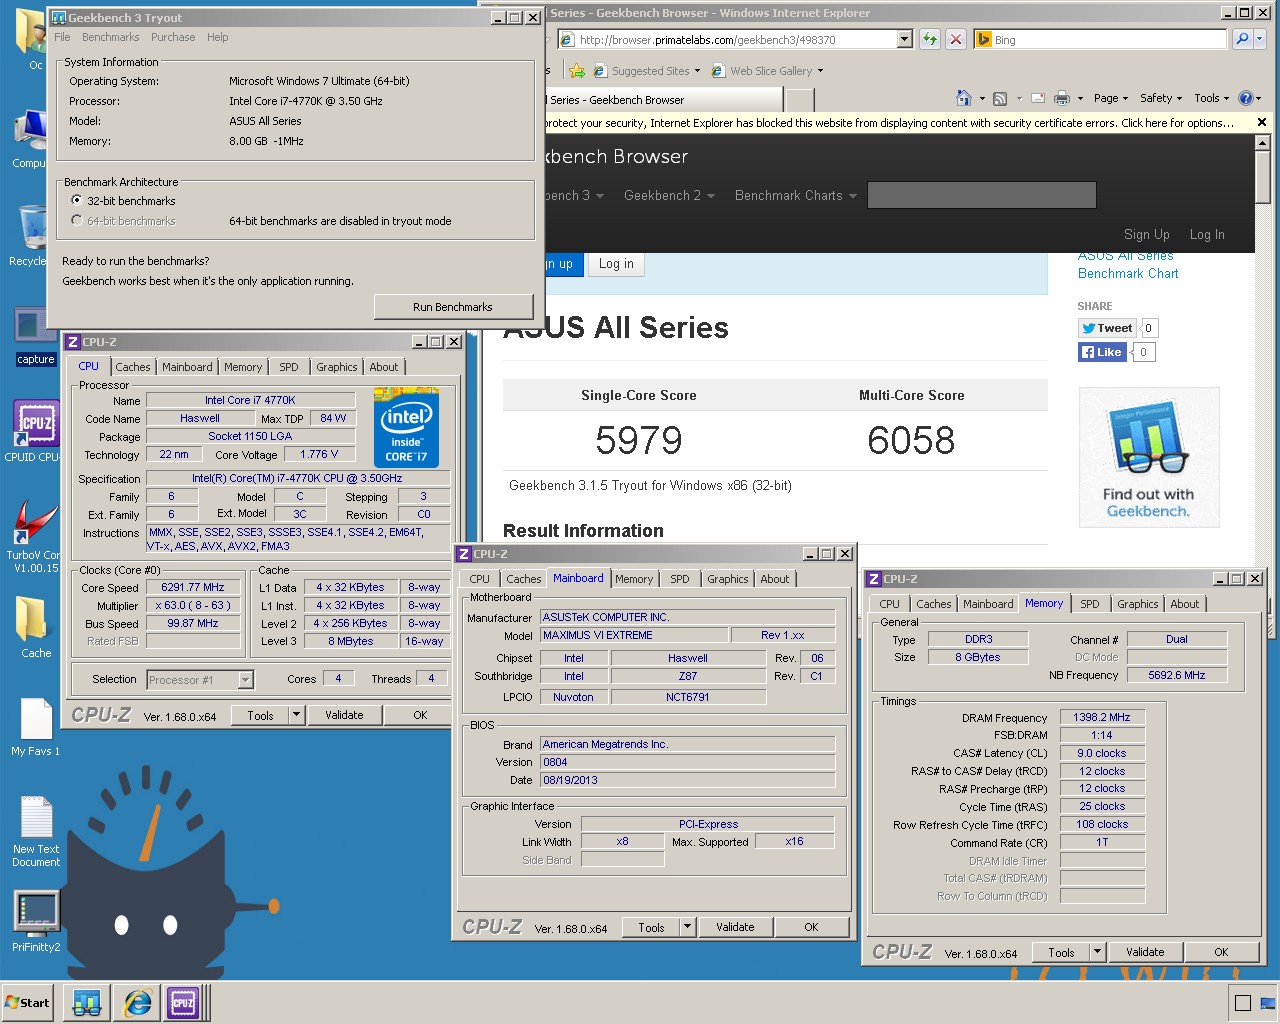The image size is (1280, 1024).
Task: Open the Web Slice Gallery dropdown
Action: click(820, 71)
